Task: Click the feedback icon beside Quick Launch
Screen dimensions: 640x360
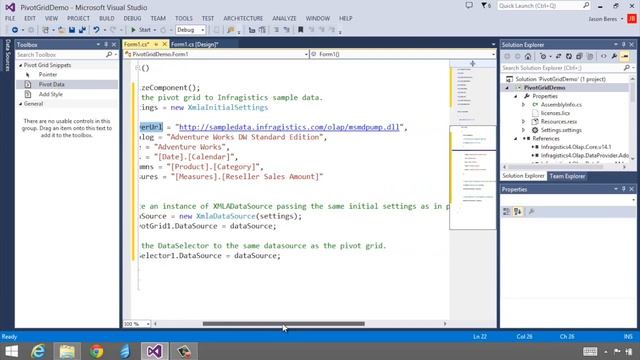Action: pos(469,6)
